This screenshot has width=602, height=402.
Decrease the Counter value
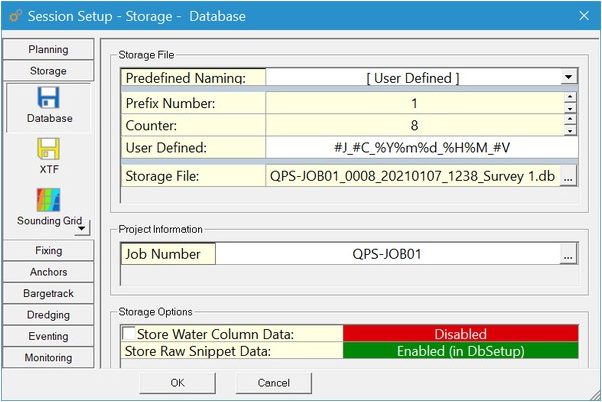pyautogui.click(x=570, y=131)
